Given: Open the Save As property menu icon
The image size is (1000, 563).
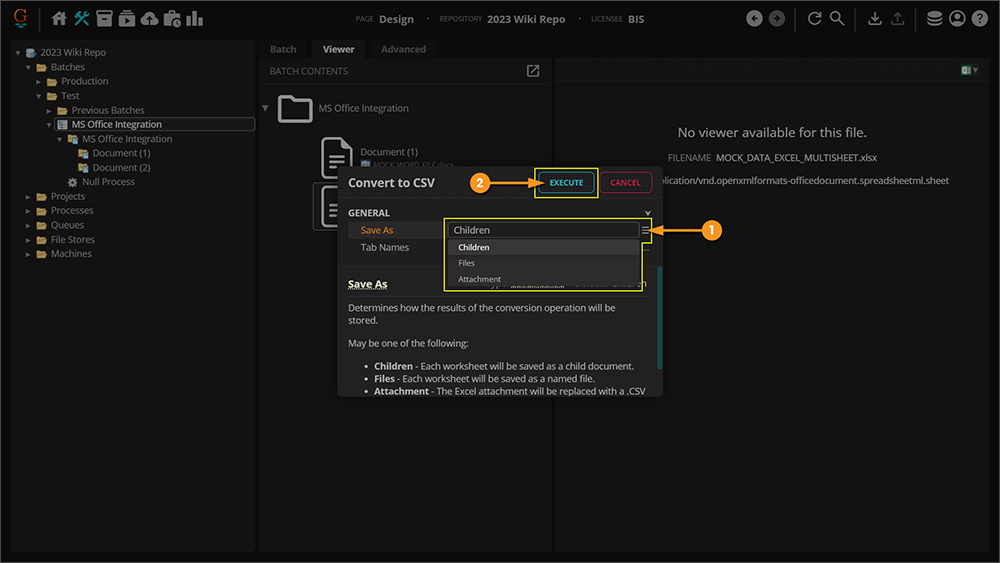Looking at the screenshot, I should click(x=645, y=230).
